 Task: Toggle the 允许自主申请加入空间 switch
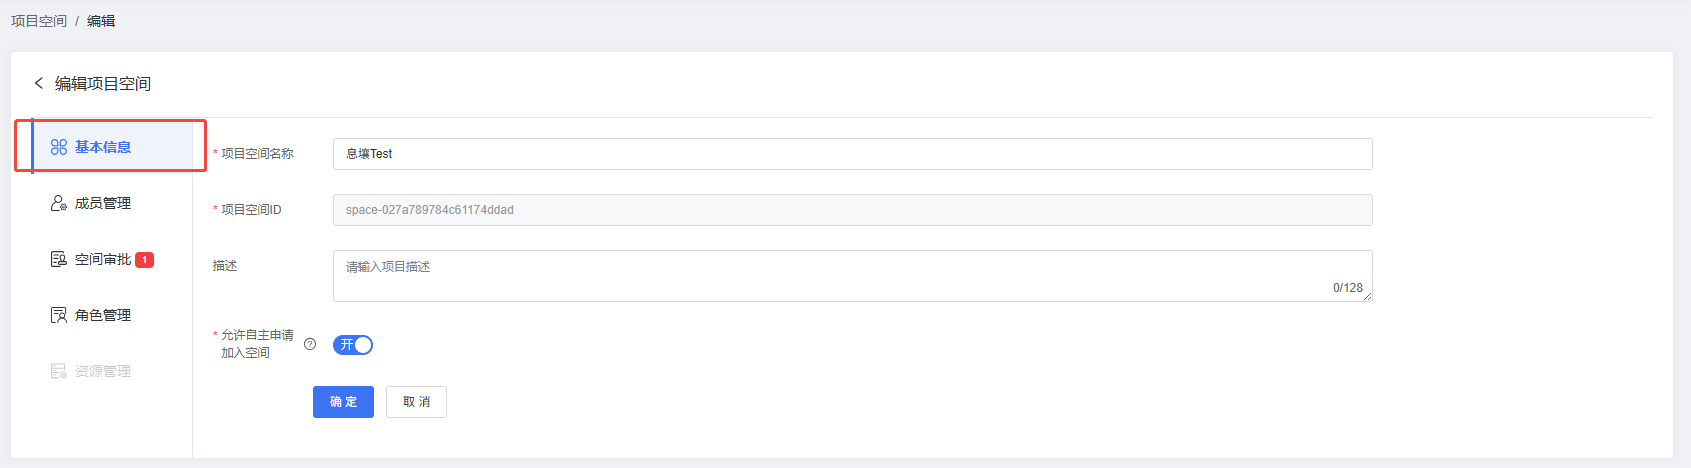coord(353,345)
